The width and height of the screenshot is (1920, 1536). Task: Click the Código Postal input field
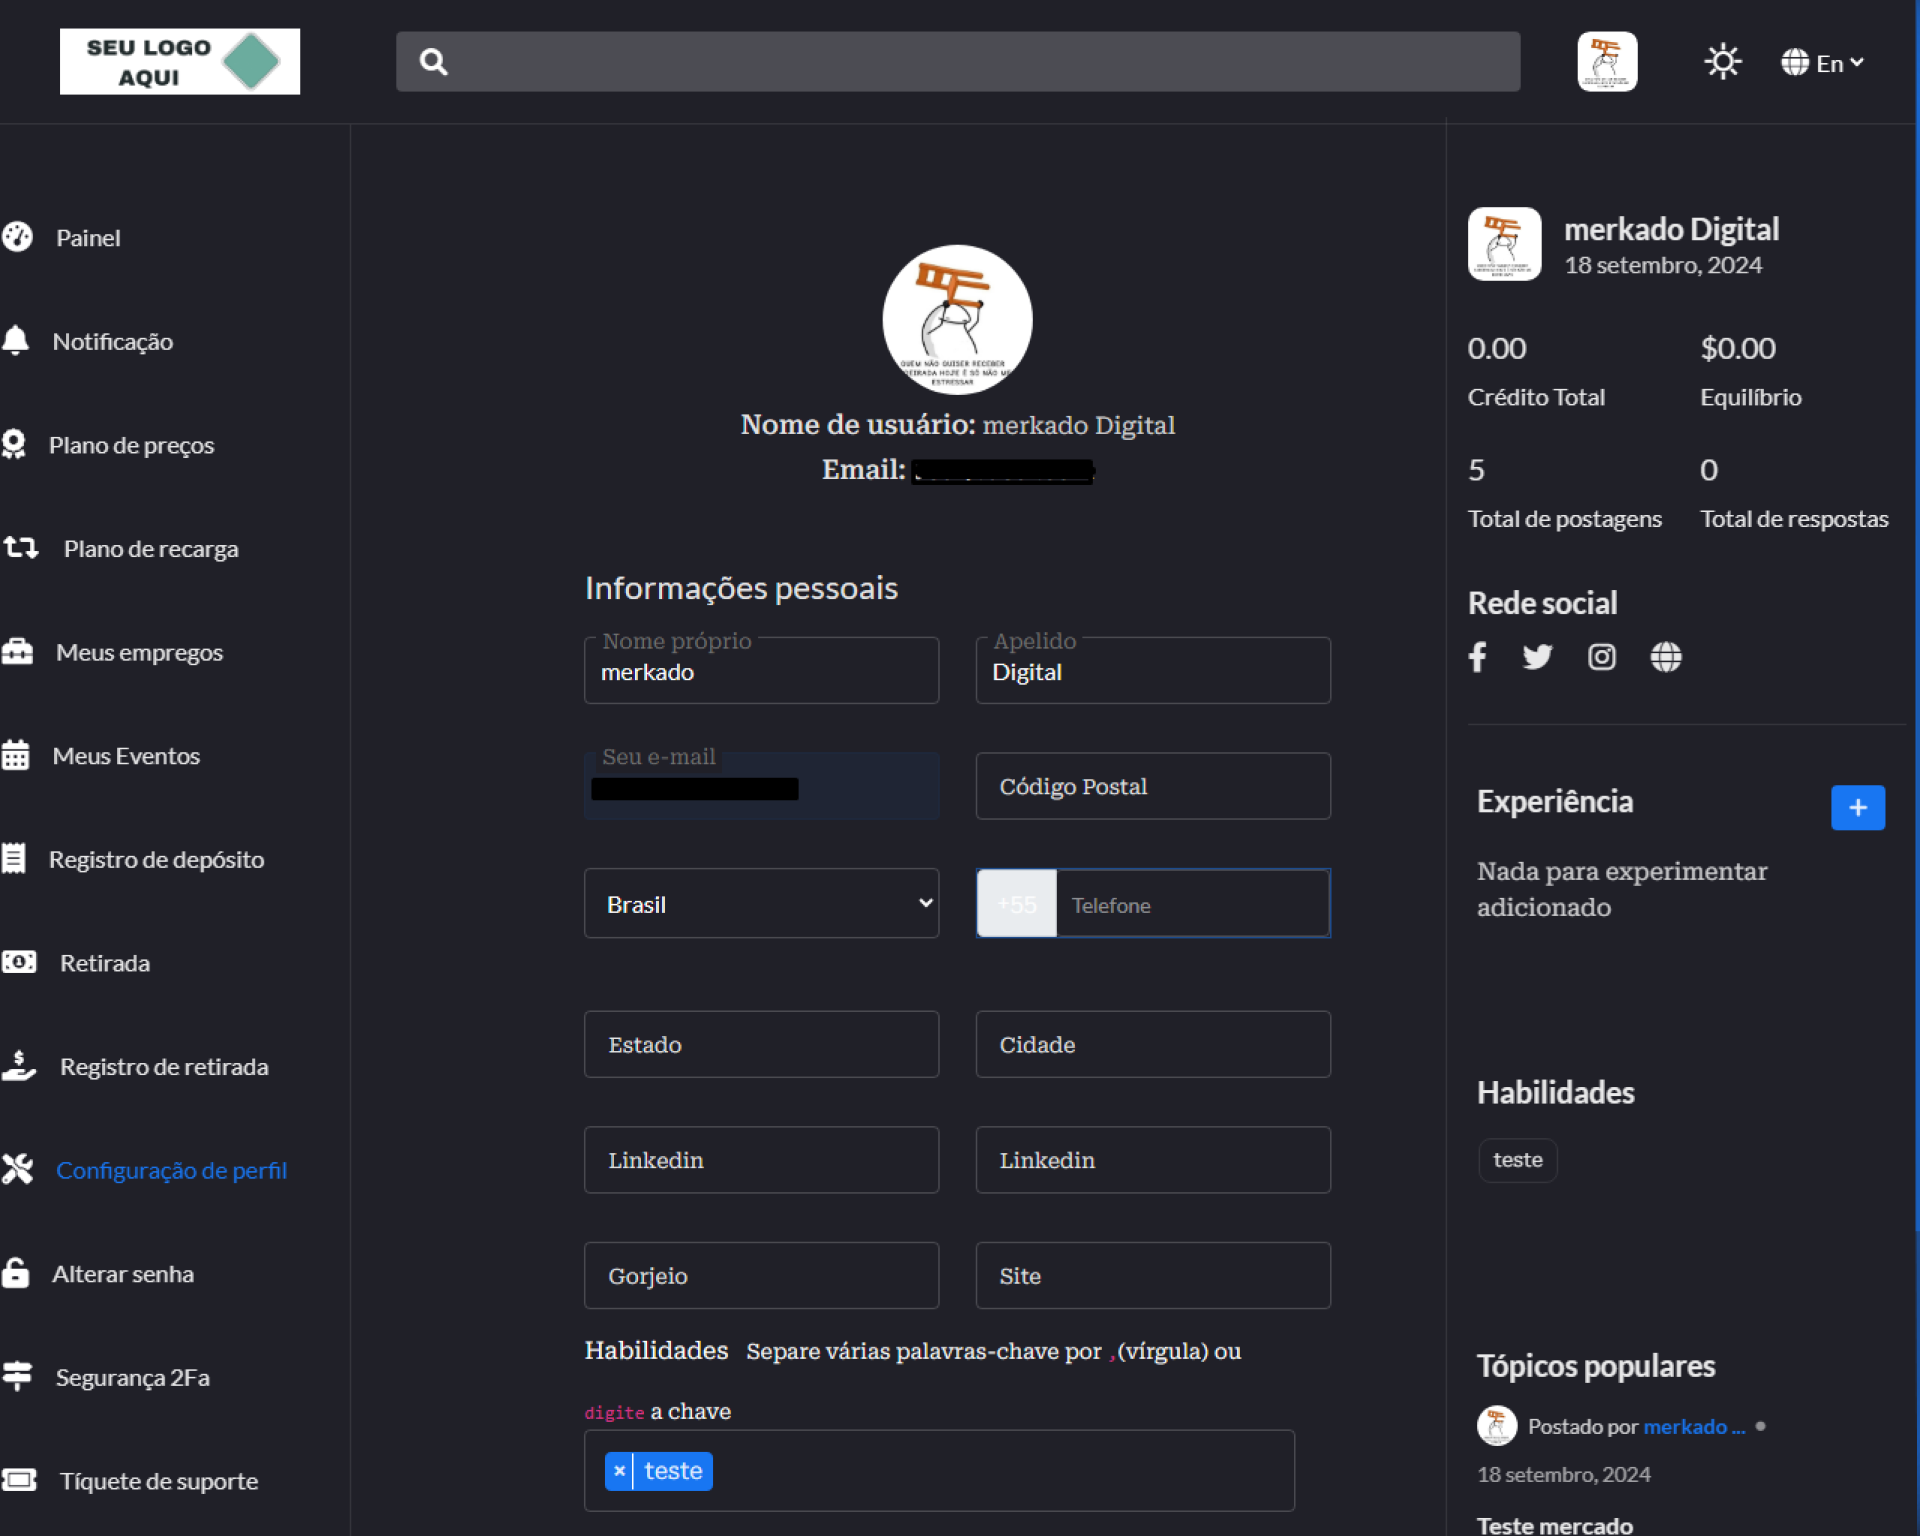(1152, 787)
